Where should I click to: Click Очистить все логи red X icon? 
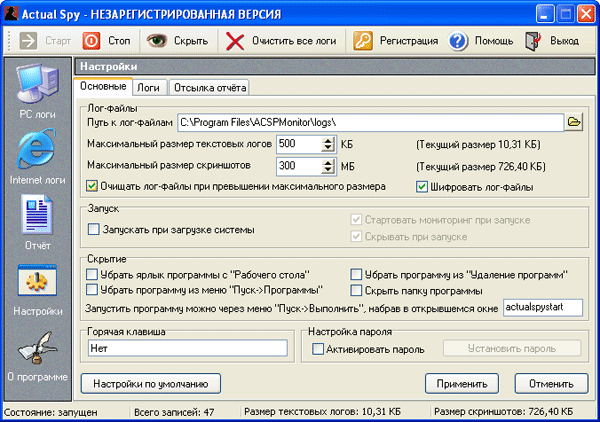(235, 41)
